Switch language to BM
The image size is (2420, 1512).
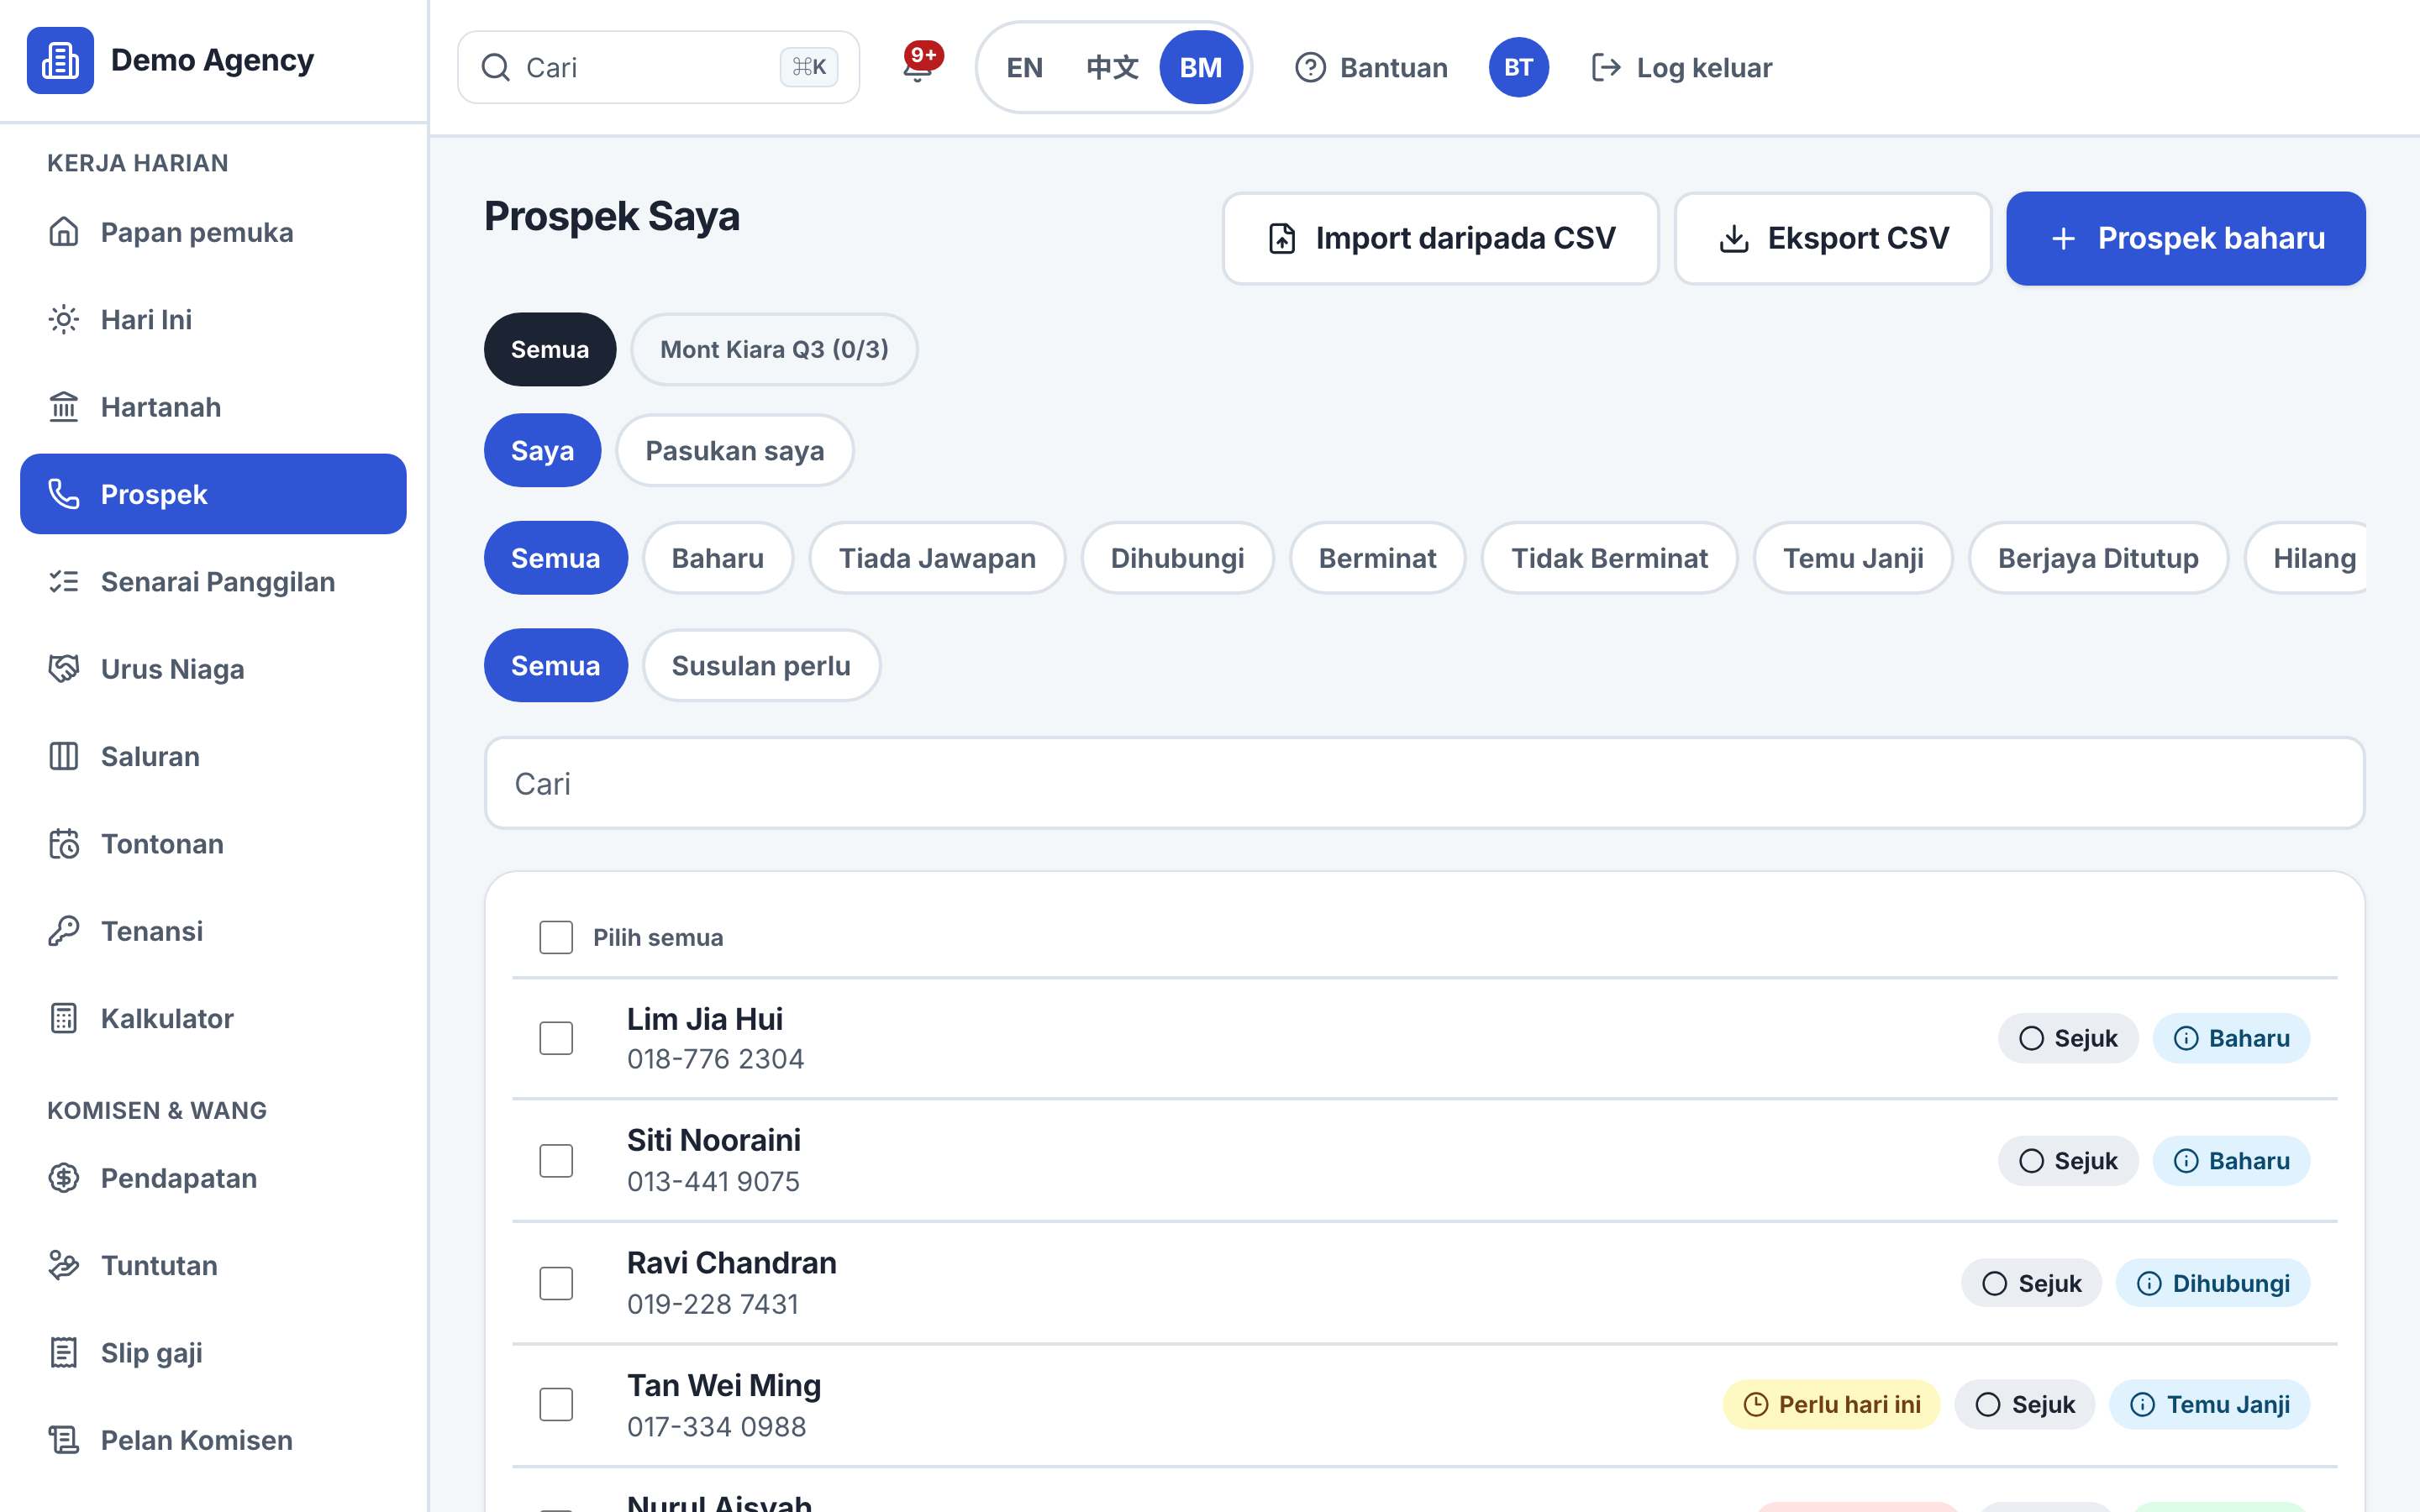[x=1200, y=67]
